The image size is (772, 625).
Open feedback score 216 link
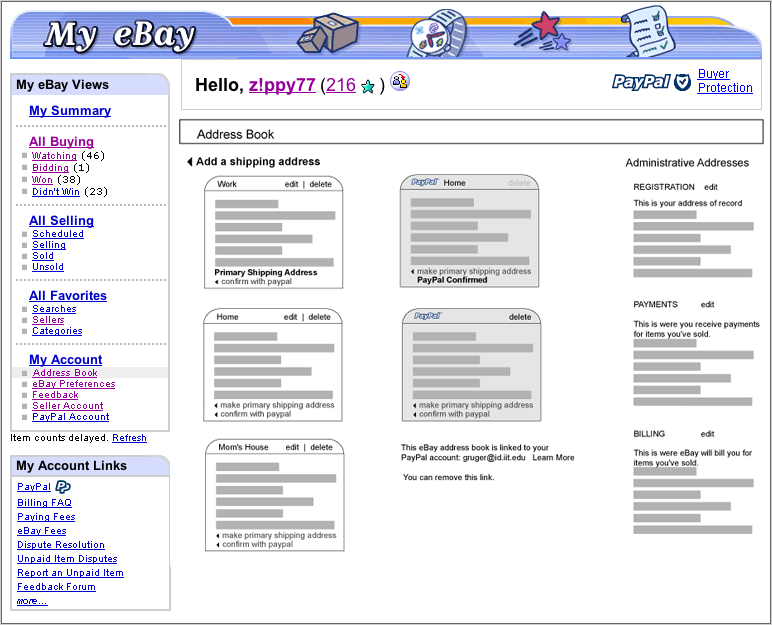point(341,85)
